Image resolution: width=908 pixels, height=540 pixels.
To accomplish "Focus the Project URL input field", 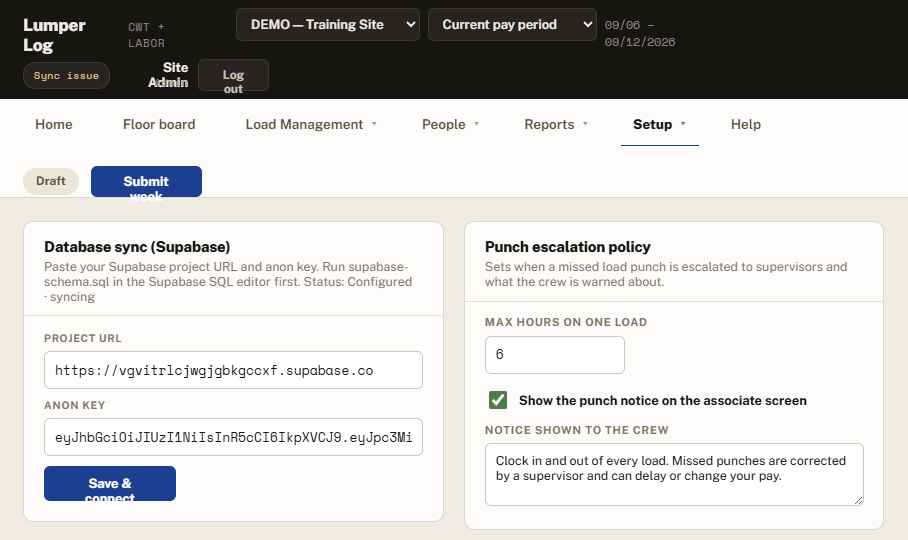I will [233, 370].
